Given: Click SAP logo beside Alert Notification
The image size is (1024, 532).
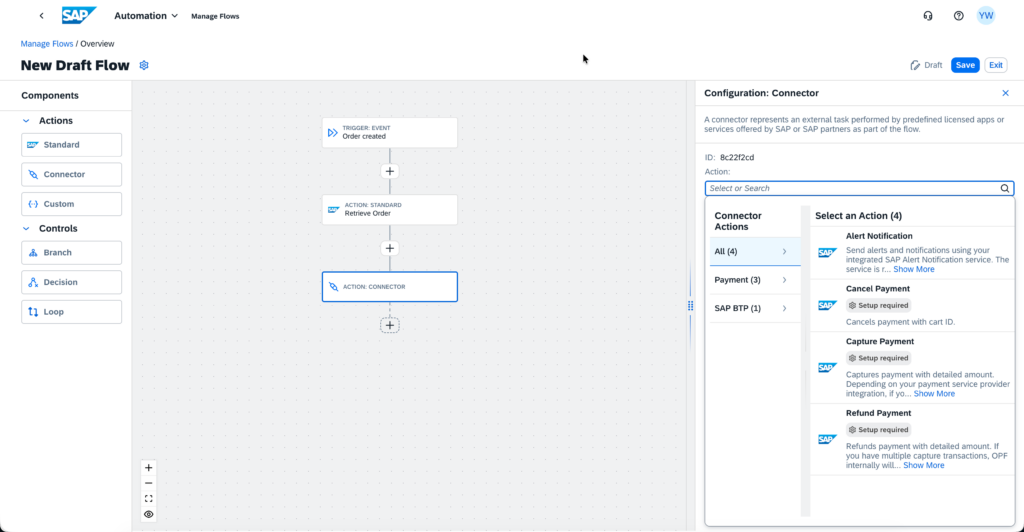Looking at the screenshot, I should click(x=827, y=253).
